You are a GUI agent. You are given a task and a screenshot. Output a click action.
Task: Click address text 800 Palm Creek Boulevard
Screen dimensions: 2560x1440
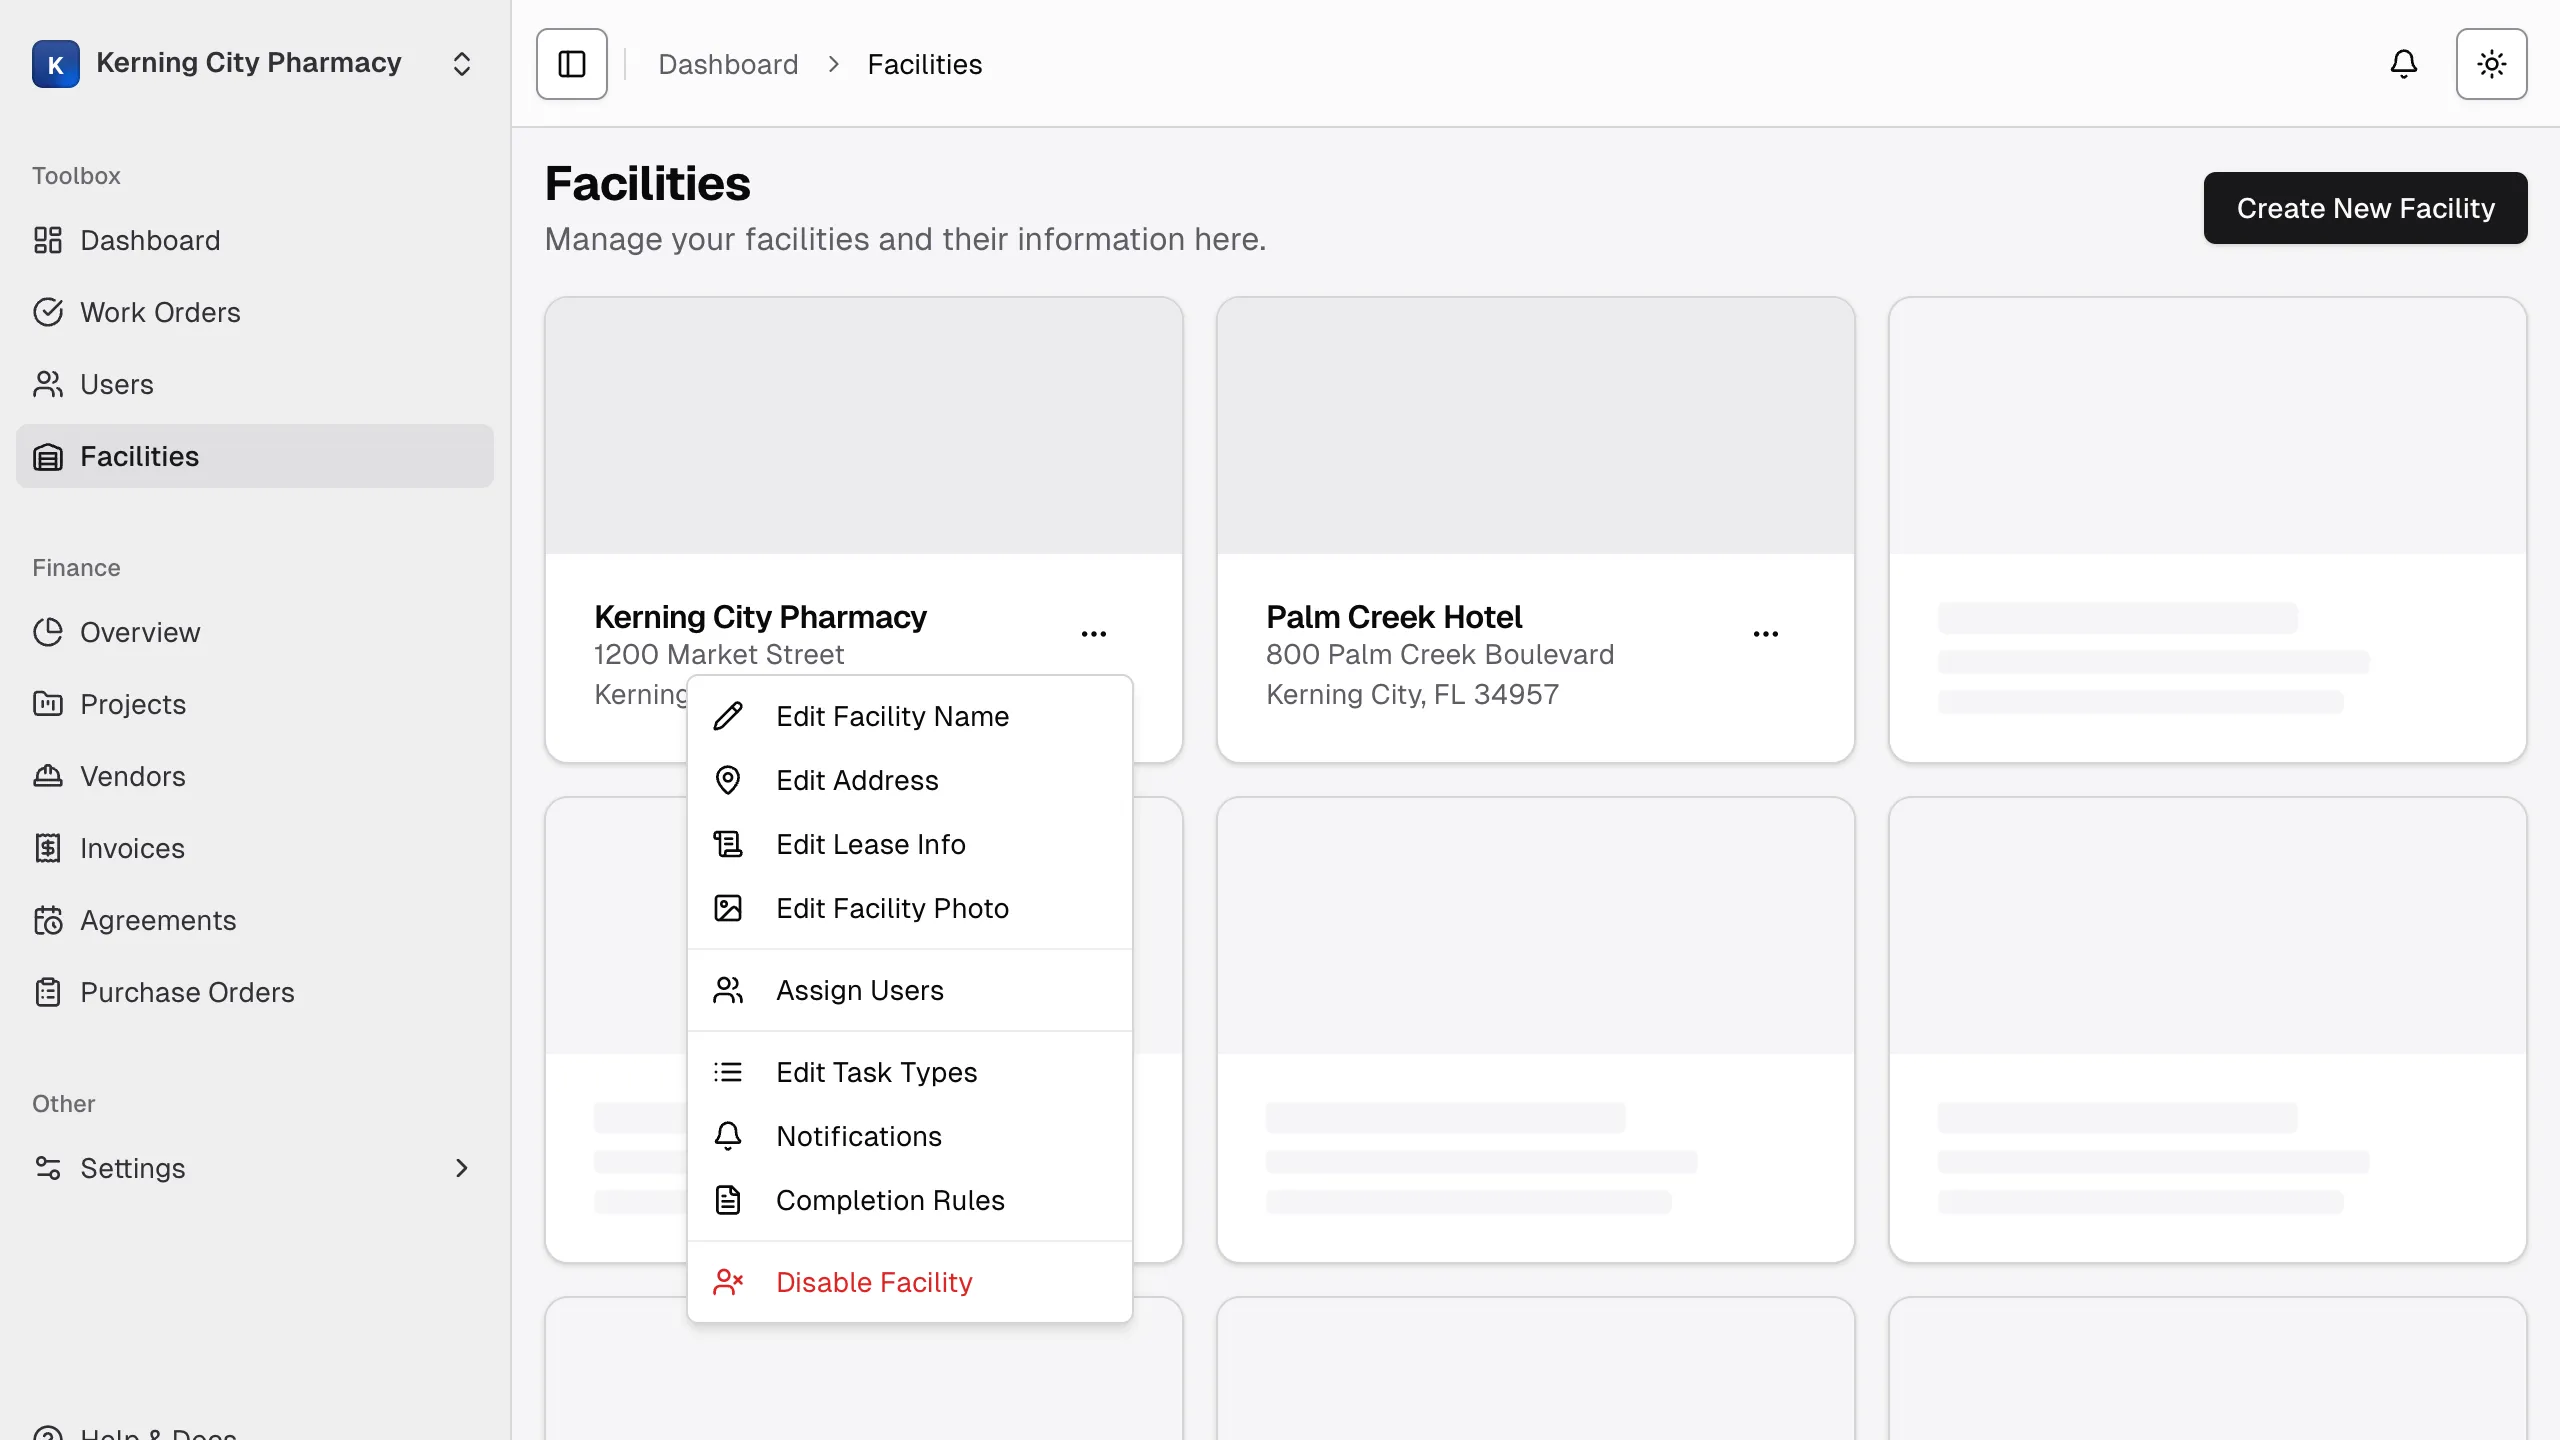tap(1440, 654)
